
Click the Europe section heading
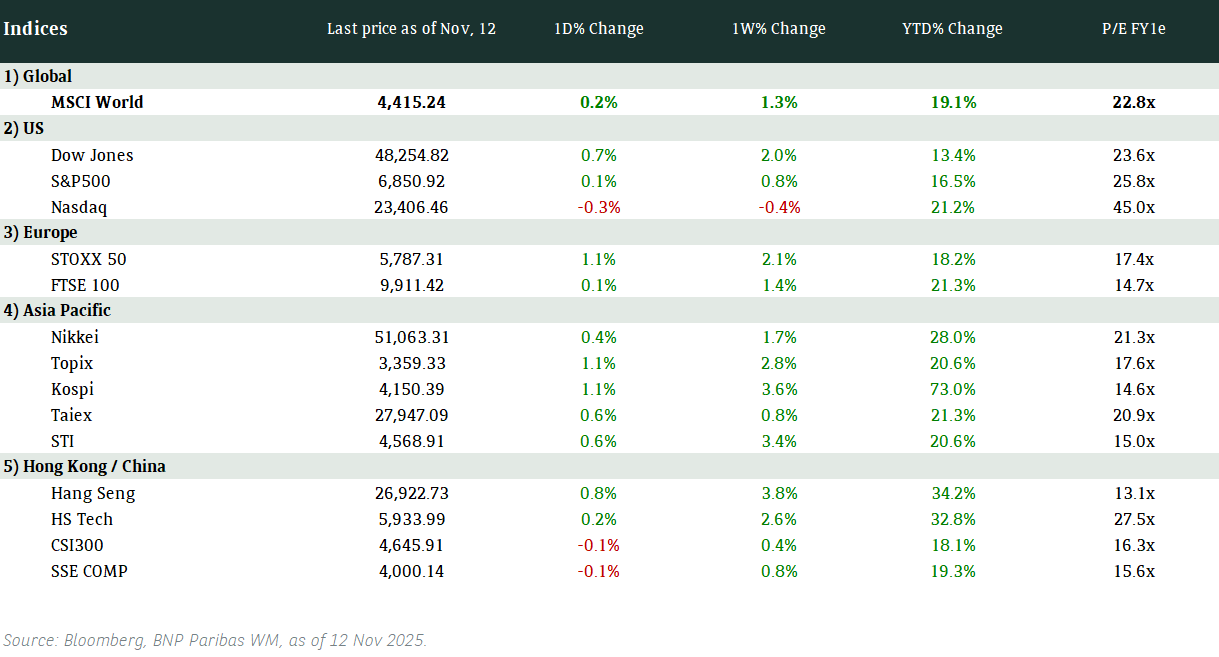click(x=40, y=233)
